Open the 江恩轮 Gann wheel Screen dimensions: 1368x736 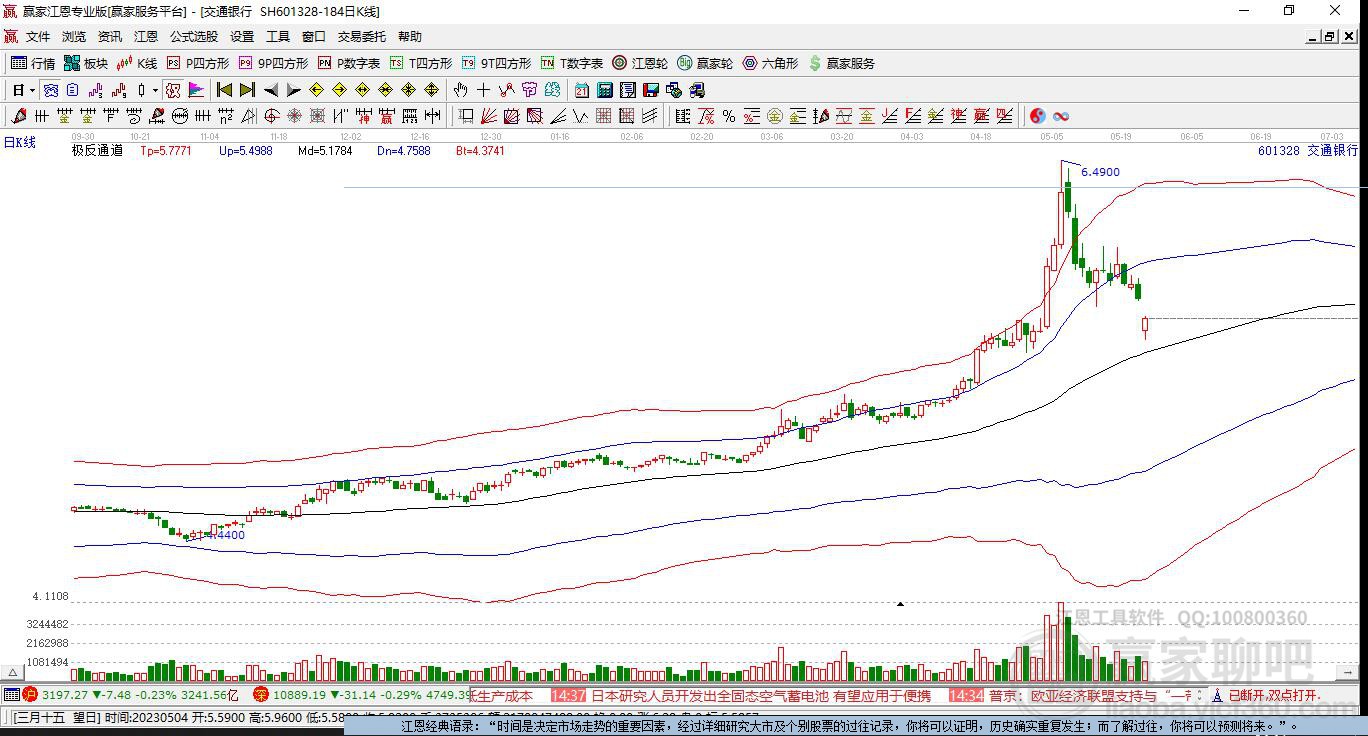coord(640,63)
